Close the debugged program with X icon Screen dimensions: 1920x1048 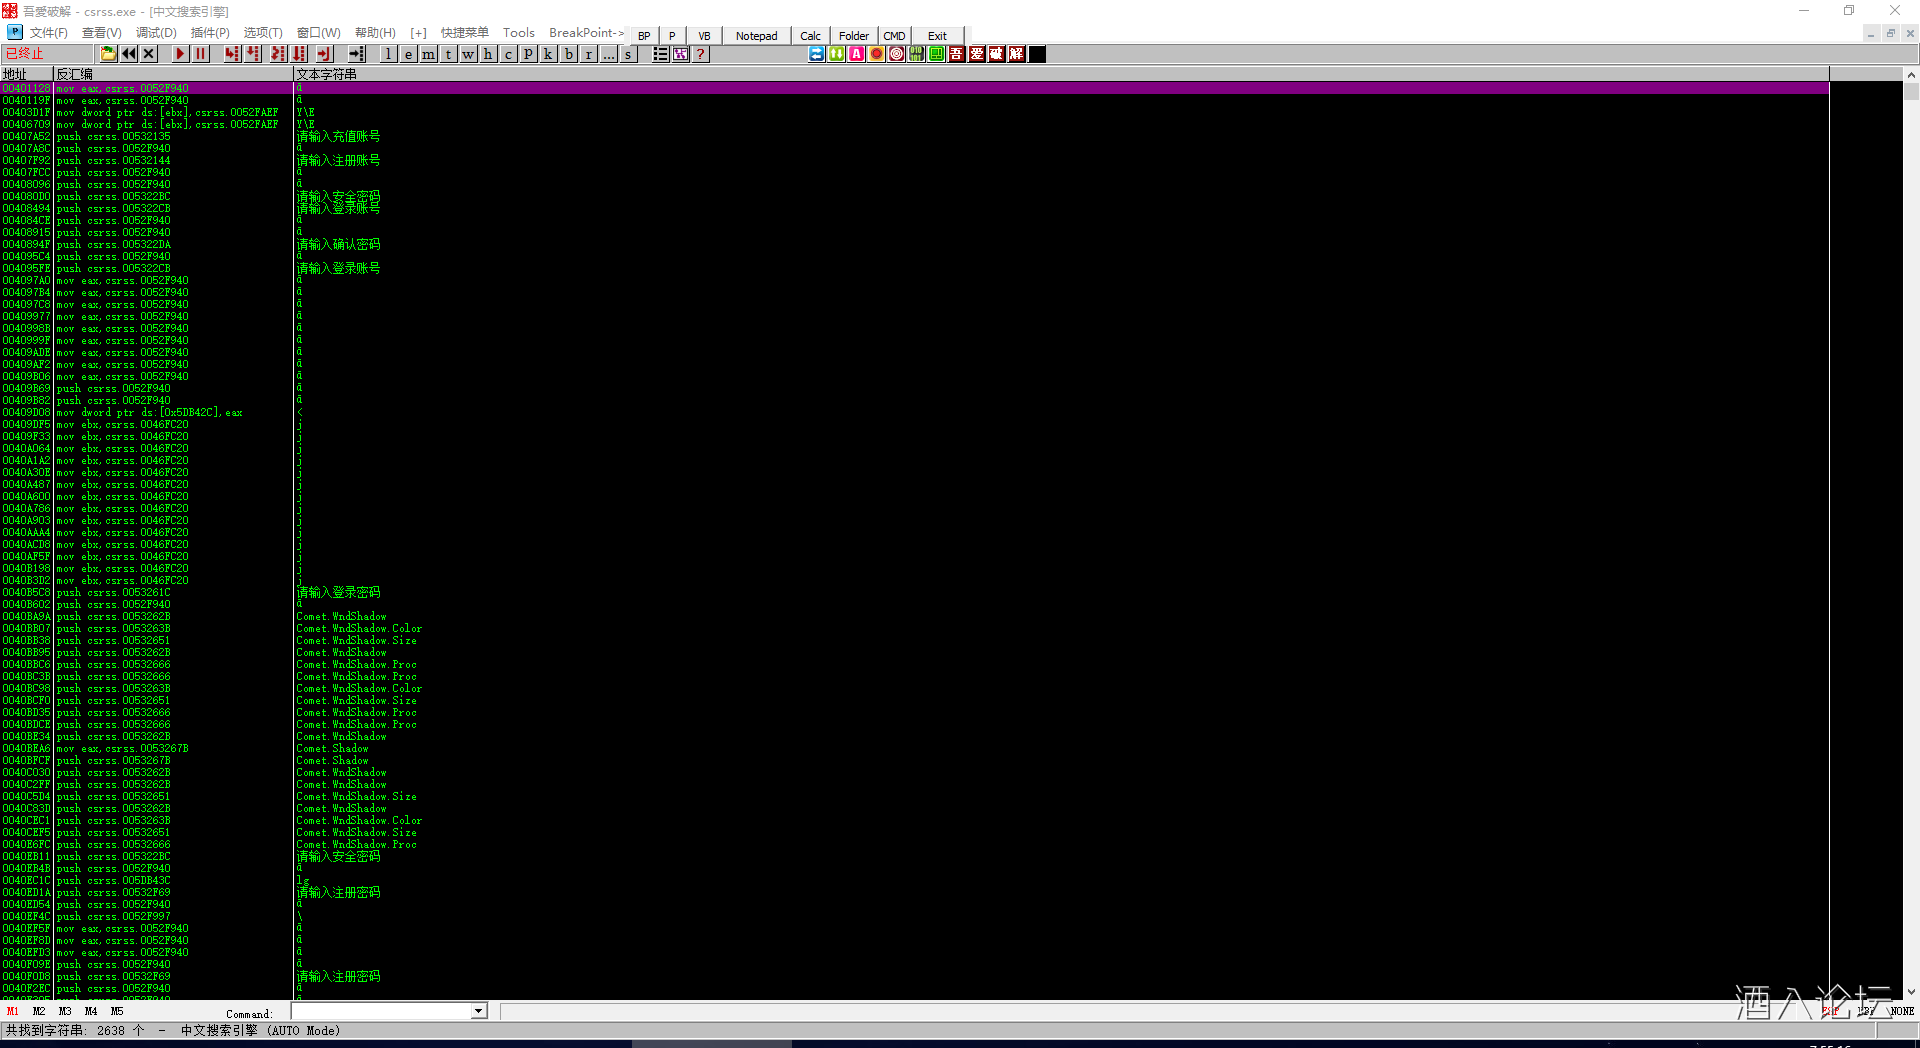tap(149, 54)
